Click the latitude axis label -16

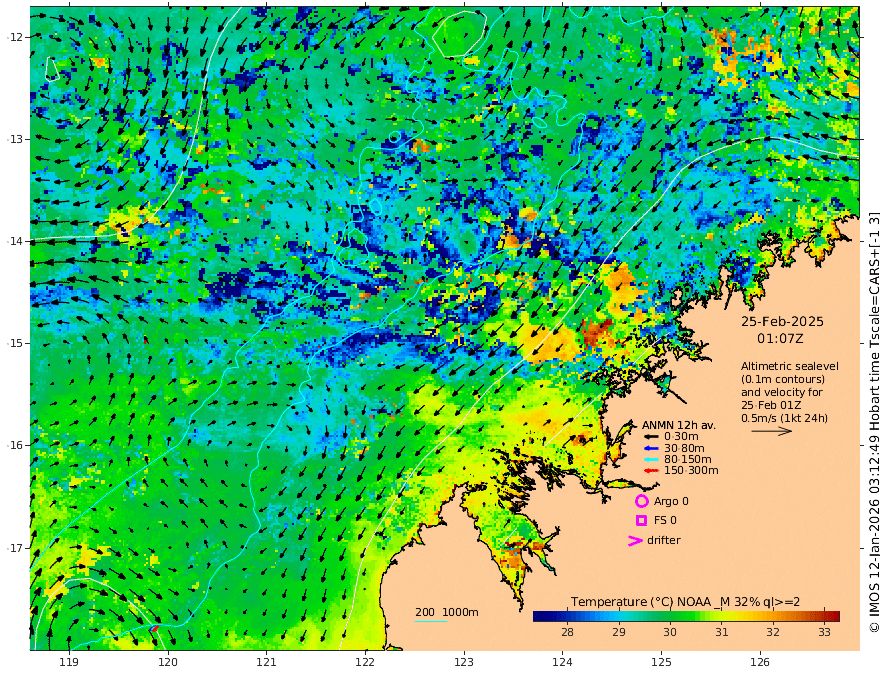(x=15, y=445)
